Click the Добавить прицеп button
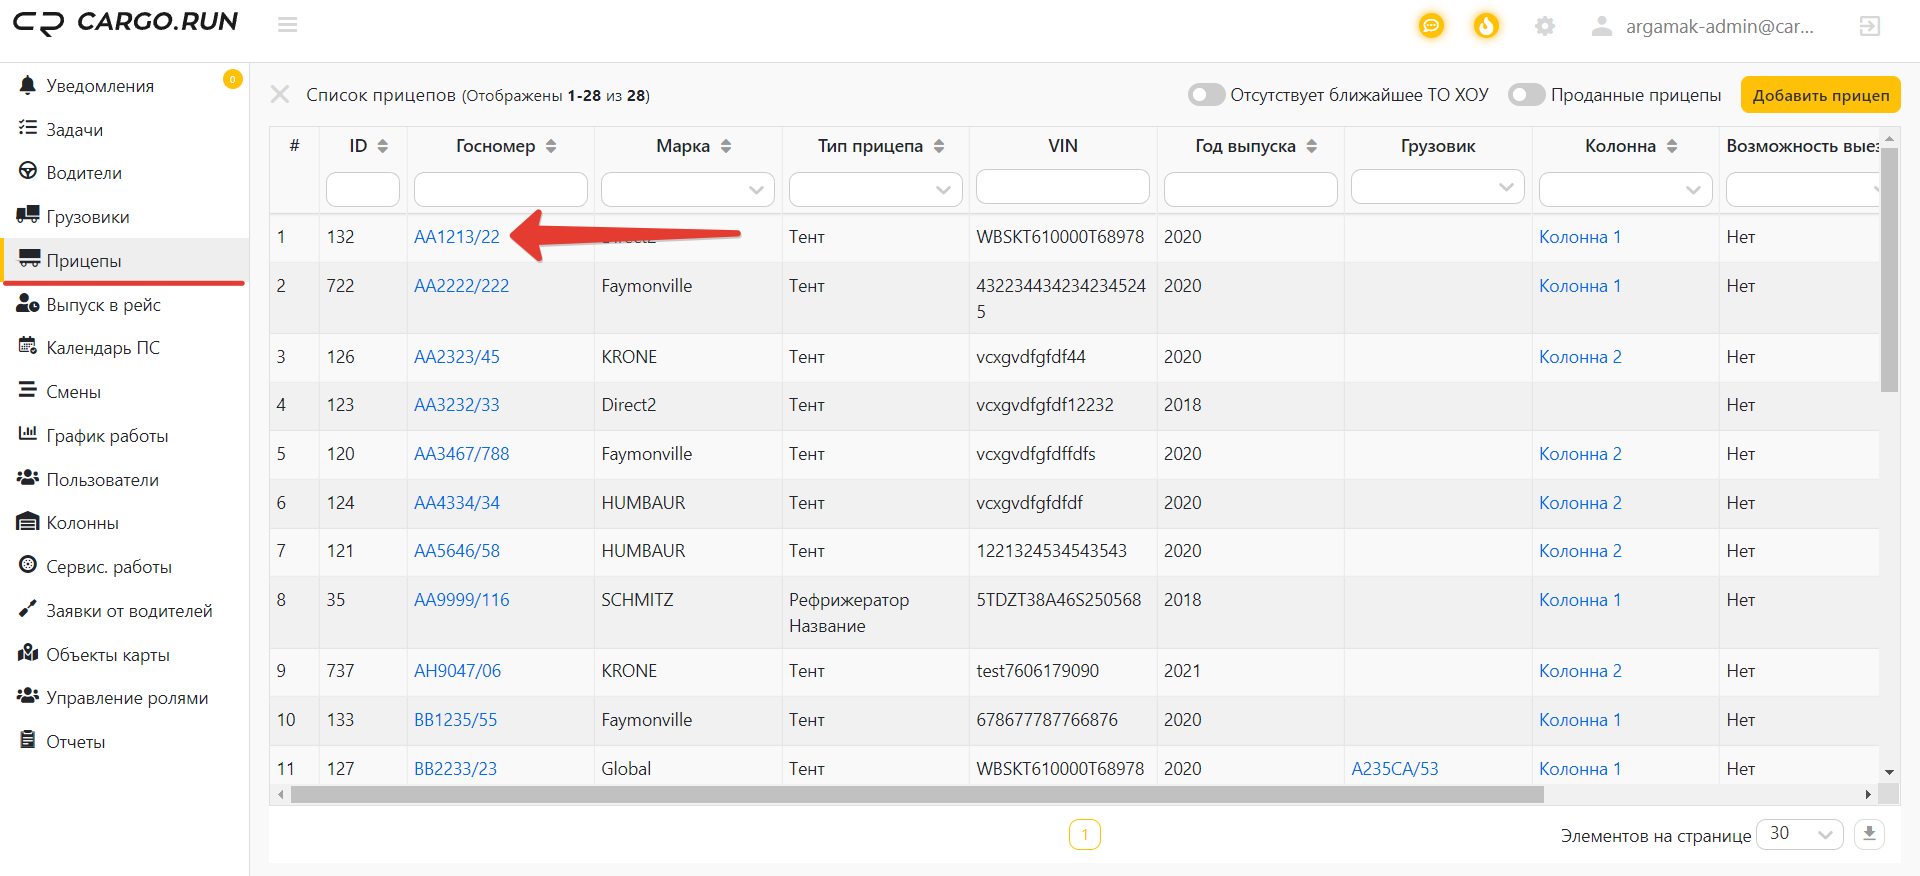The height and width of the screenshot is (876, 1920). point(1820,95)
